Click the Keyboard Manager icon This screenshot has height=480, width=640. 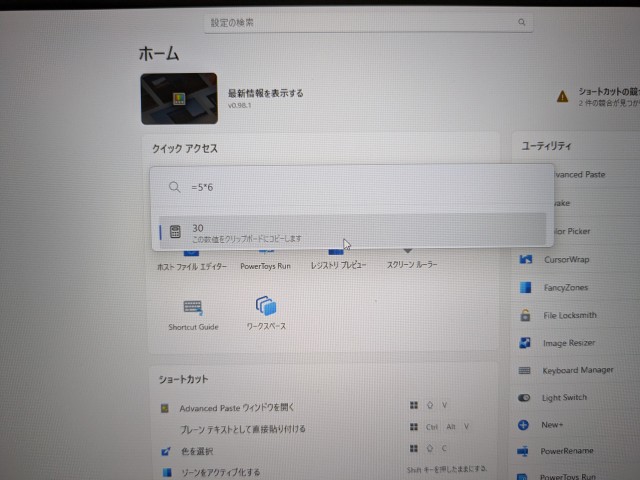coord(525,370)
